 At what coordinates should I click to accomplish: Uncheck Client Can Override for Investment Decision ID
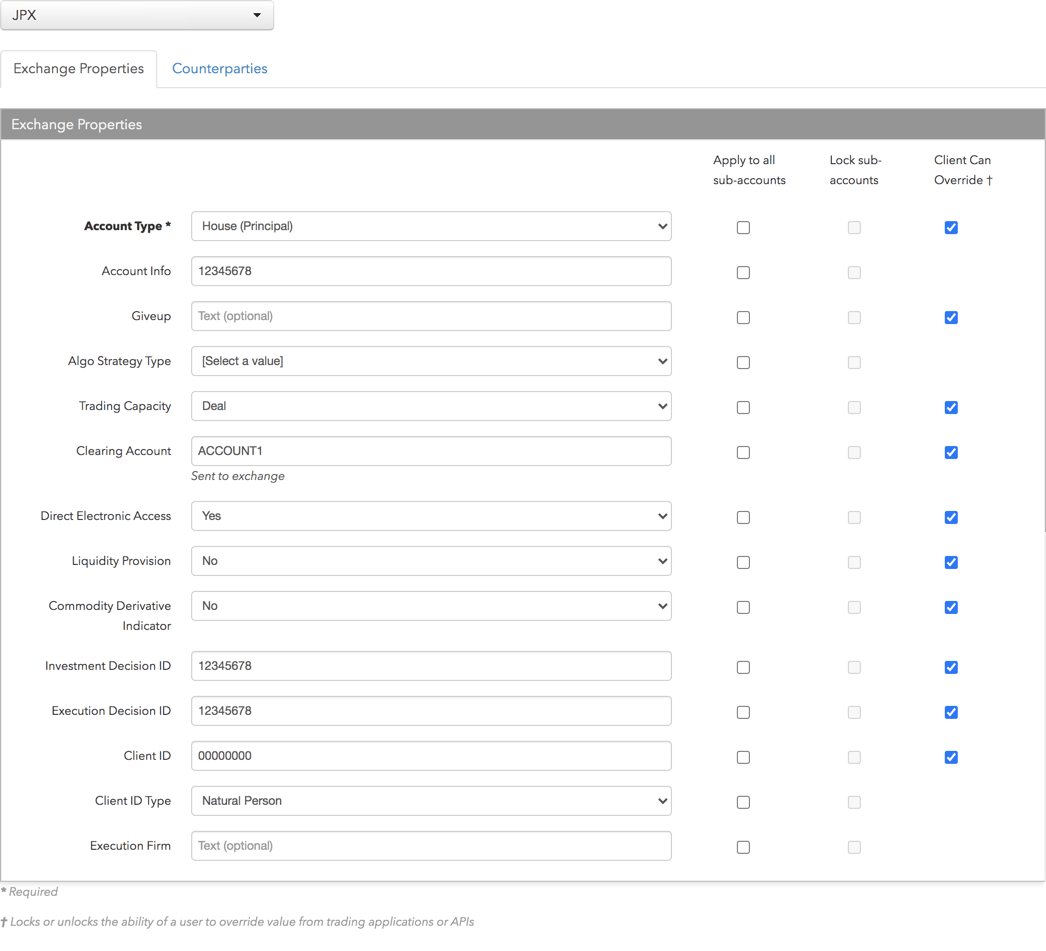[x=951, y=668]
